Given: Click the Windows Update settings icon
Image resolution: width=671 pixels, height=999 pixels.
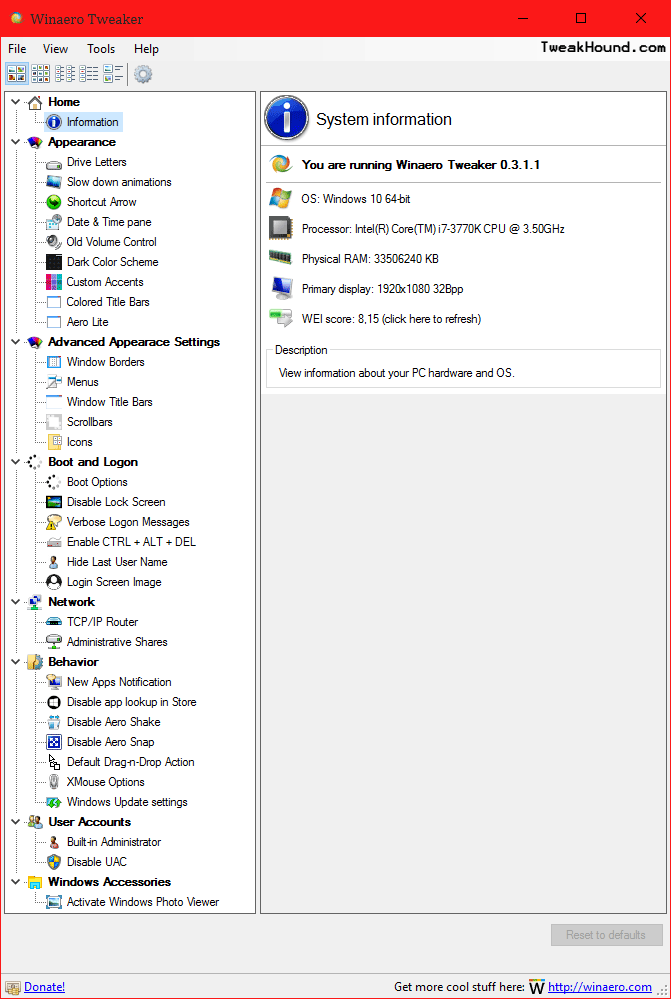Looking at the screenshot, I should (x=54, y=802).
